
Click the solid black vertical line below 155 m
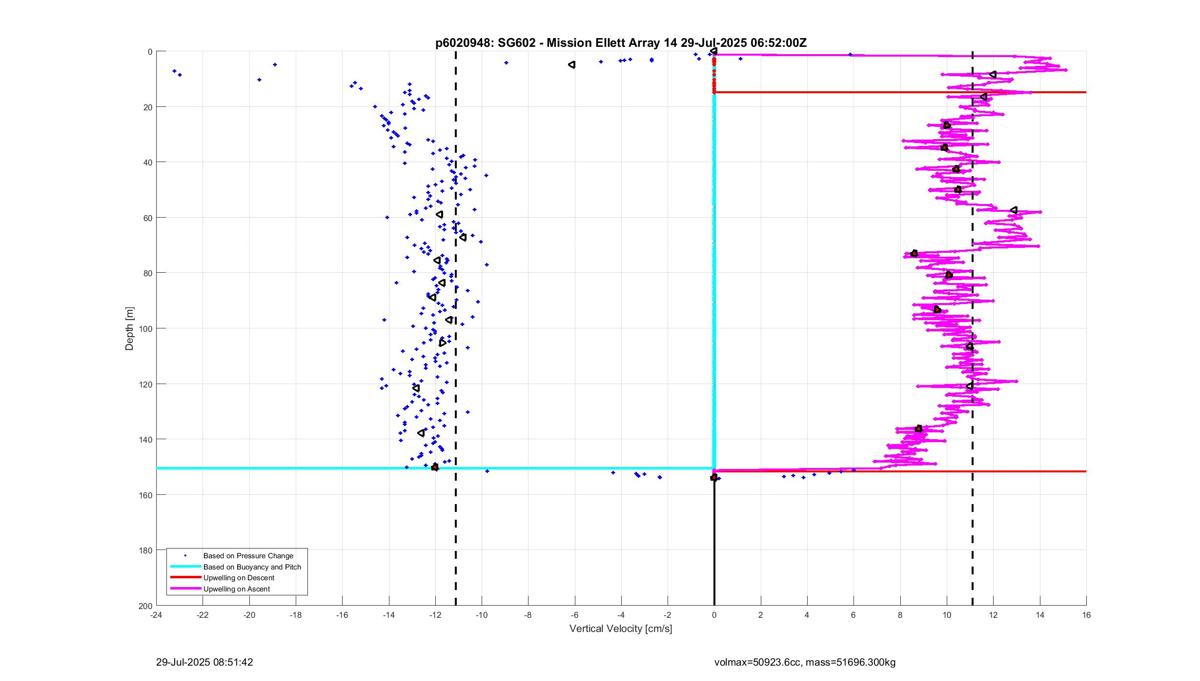pos(714,542)
